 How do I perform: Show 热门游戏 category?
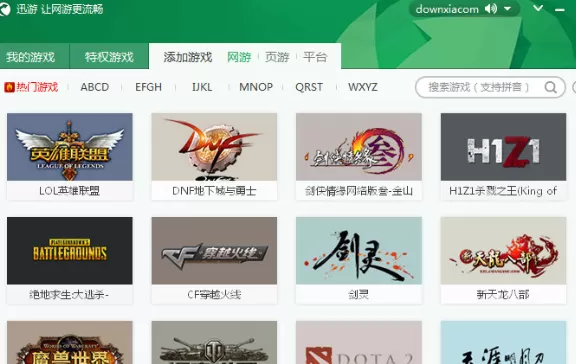tap(37, 87)
